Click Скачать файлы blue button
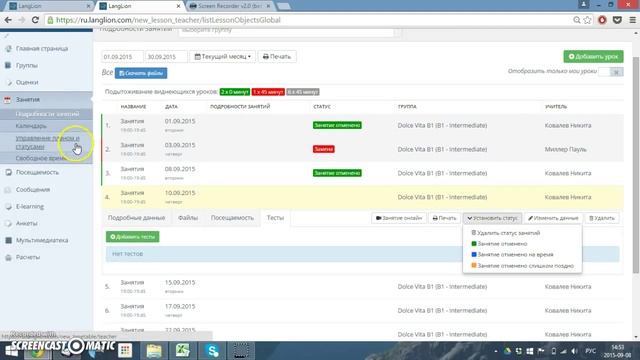The width and height of the screenshot is (640, 360). pyautogui.click(x=141, y=73)
